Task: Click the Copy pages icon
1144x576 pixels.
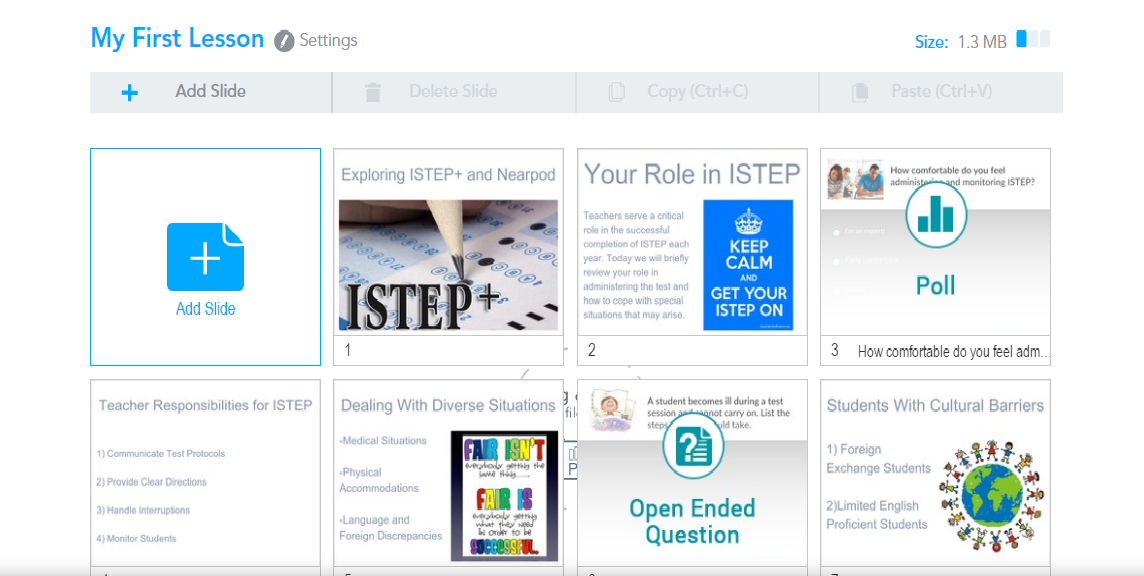Action: (617, 92)
